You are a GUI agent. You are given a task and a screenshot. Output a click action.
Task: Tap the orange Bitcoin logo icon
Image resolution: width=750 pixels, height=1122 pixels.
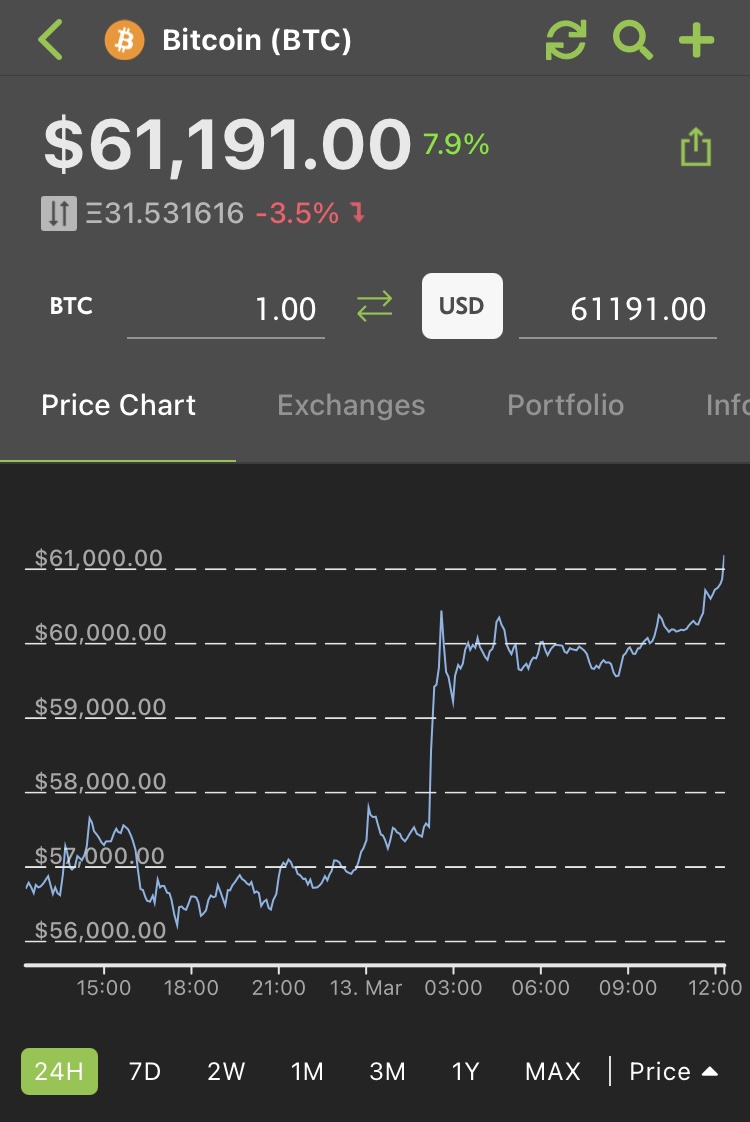[125, 41]
